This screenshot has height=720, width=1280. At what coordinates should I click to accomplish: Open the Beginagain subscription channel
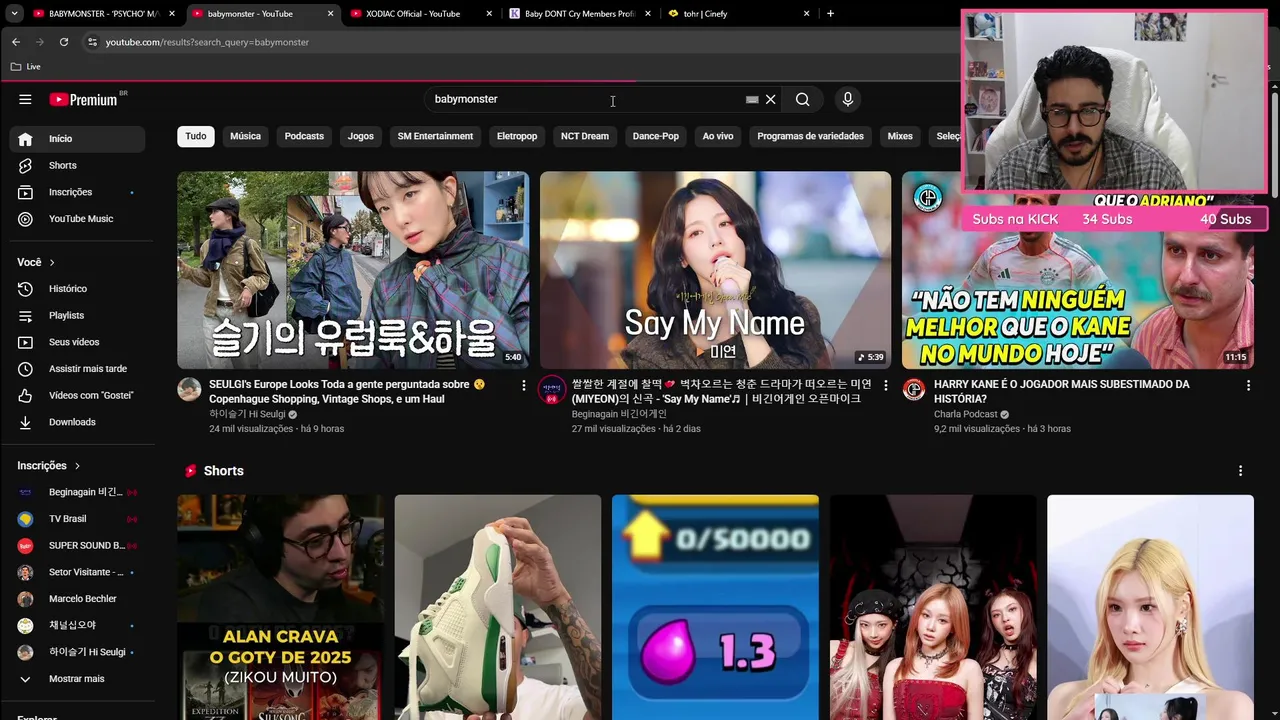tap(77, 492)
